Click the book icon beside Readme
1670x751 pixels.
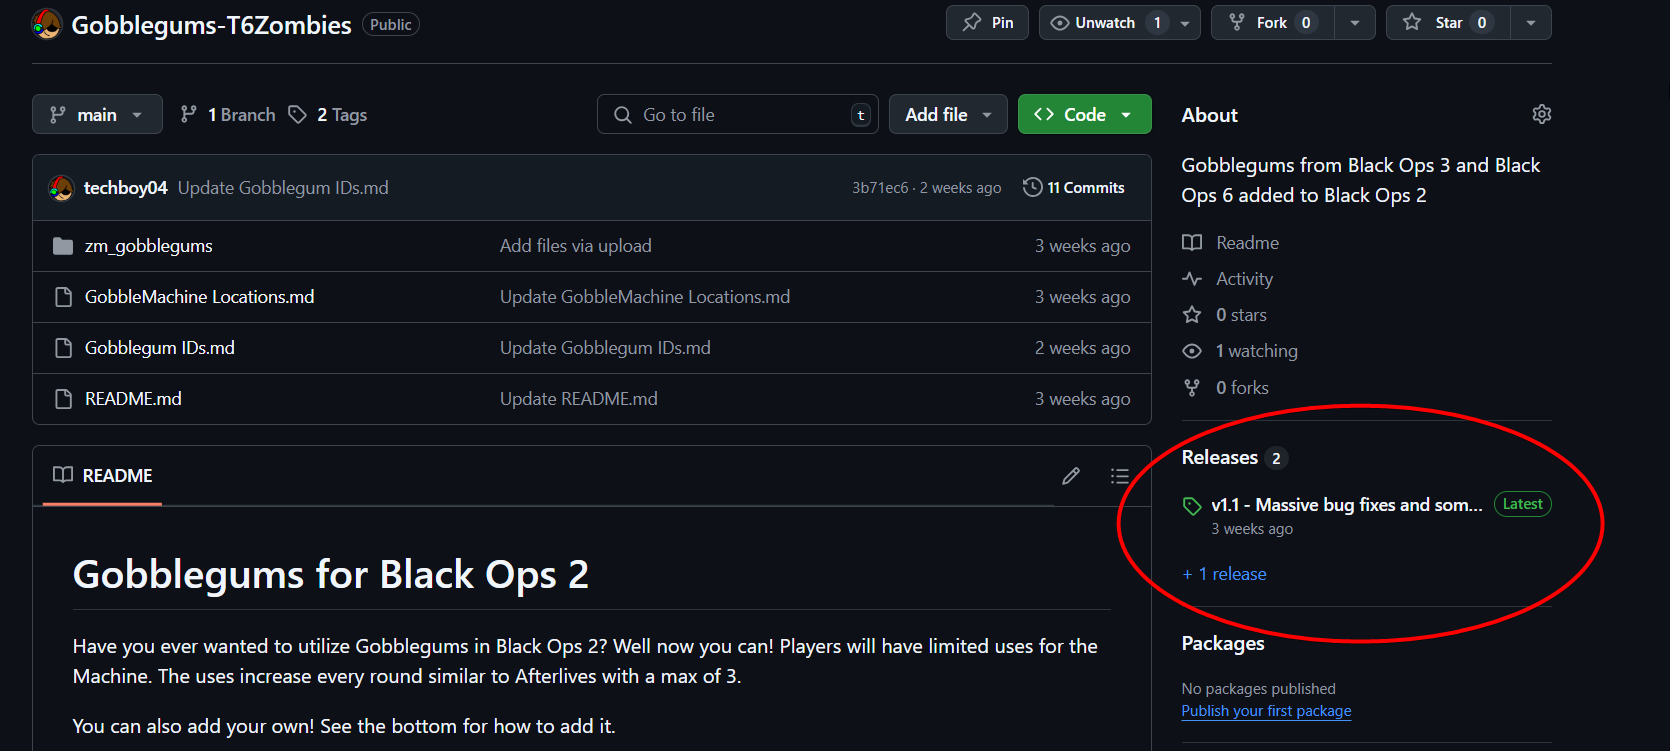tap(1192, 243)
